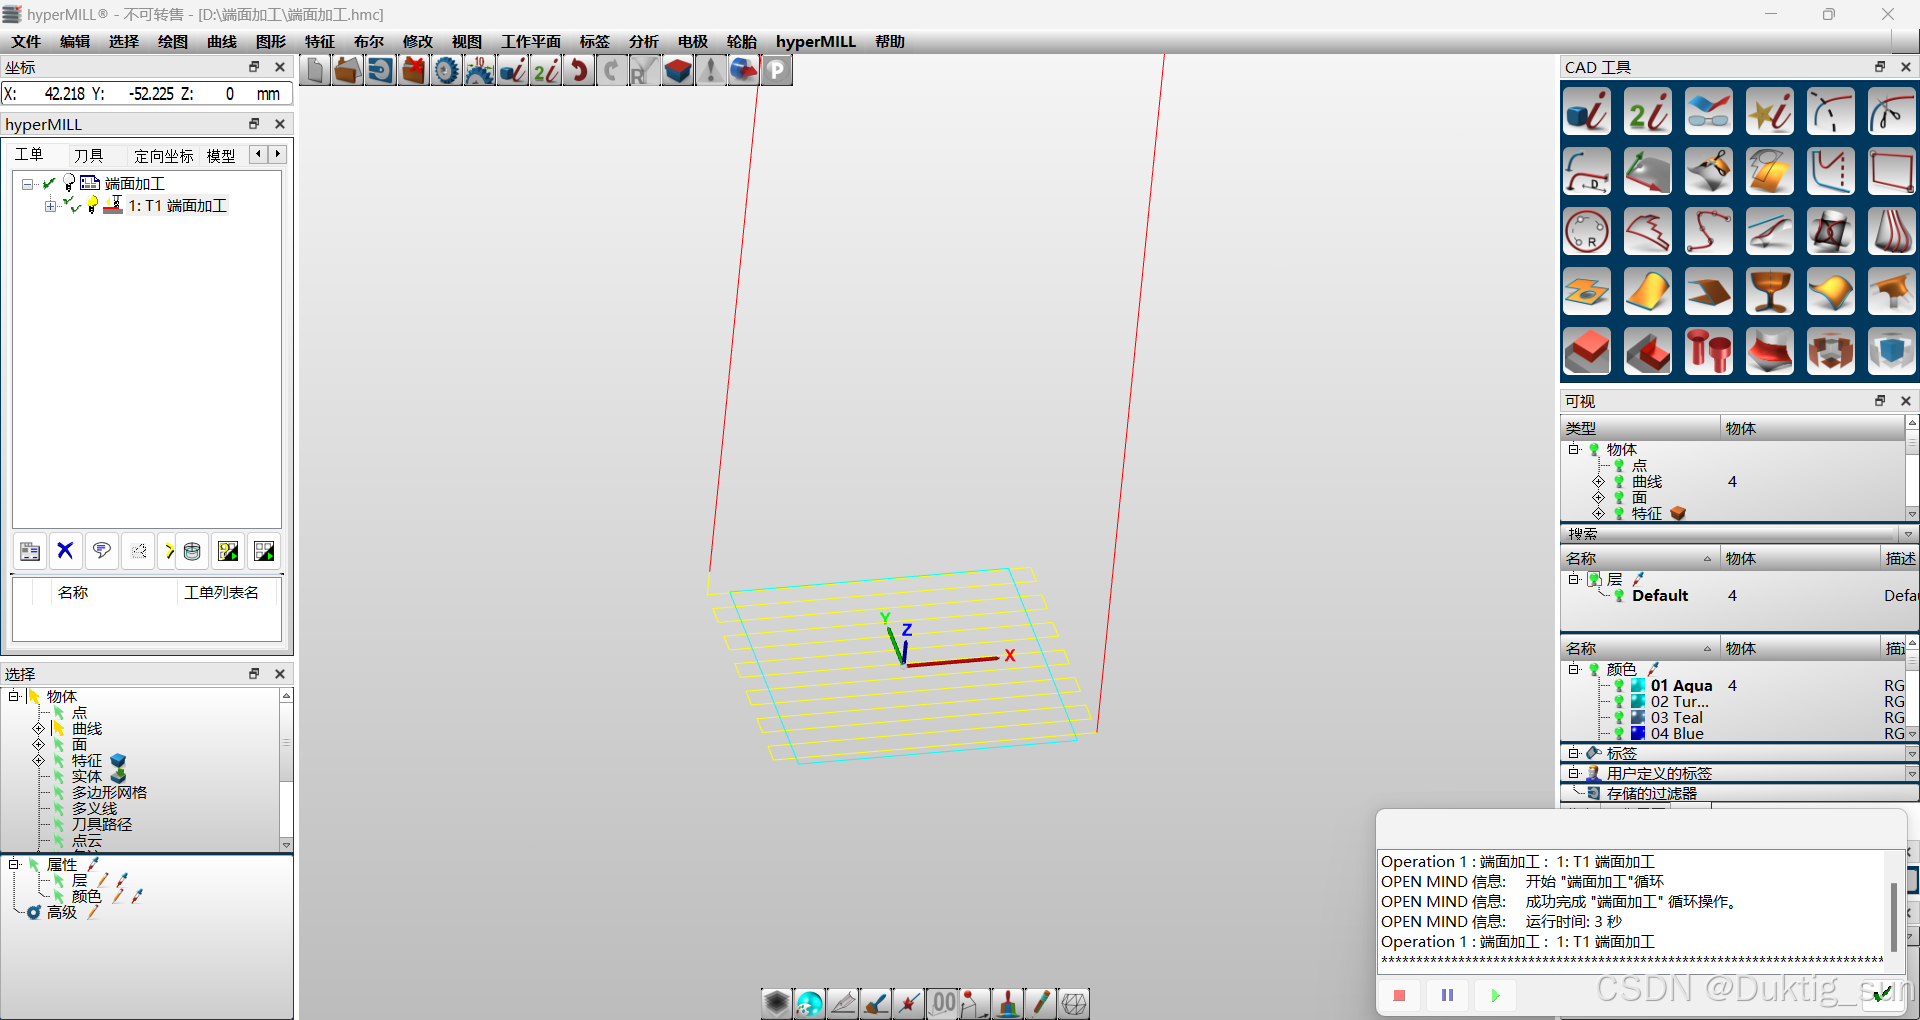Click the cylinder stock icon in hyperMILL panel
Screen dimensions: 1920x1020
pos(192,551)
